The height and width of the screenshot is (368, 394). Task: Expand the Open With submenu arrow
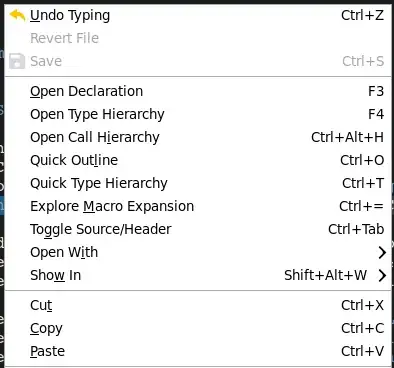click(382, 253)
